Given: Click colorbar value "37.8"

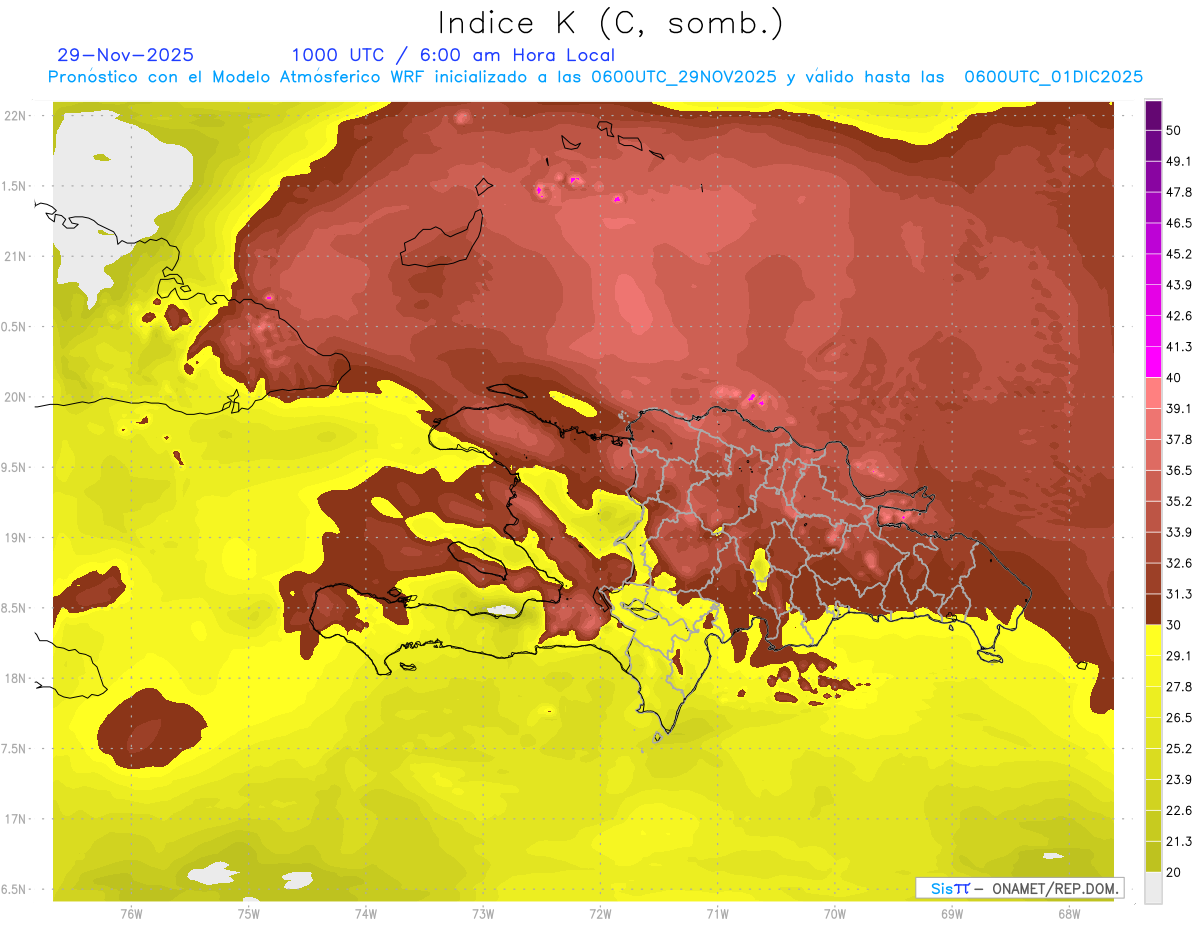Looking at the screenshot, I should 1179,439.
